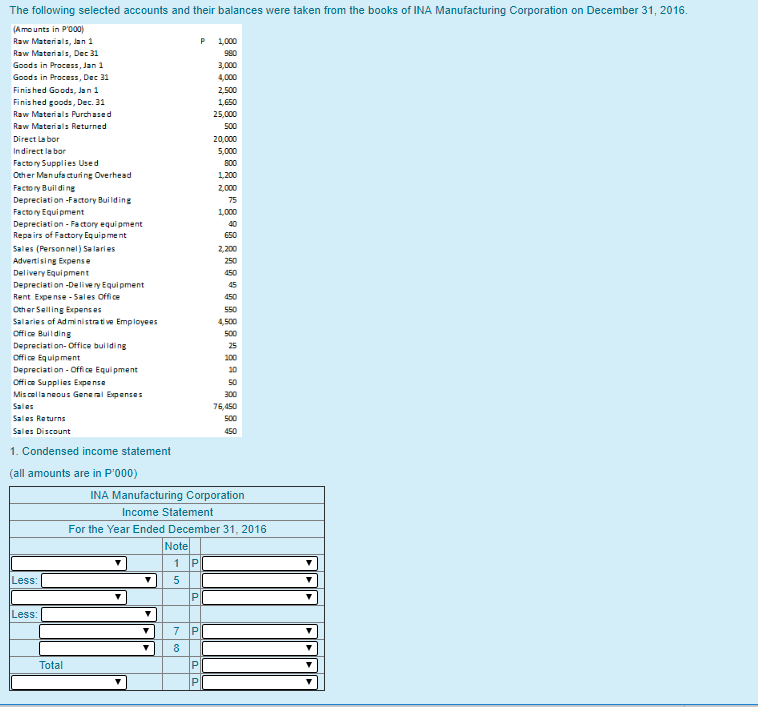This screenshot has width=758, height=707.
Task: Click the 25,000 Raw Materials Purchased amount
Action: click(x=225, y=114)
